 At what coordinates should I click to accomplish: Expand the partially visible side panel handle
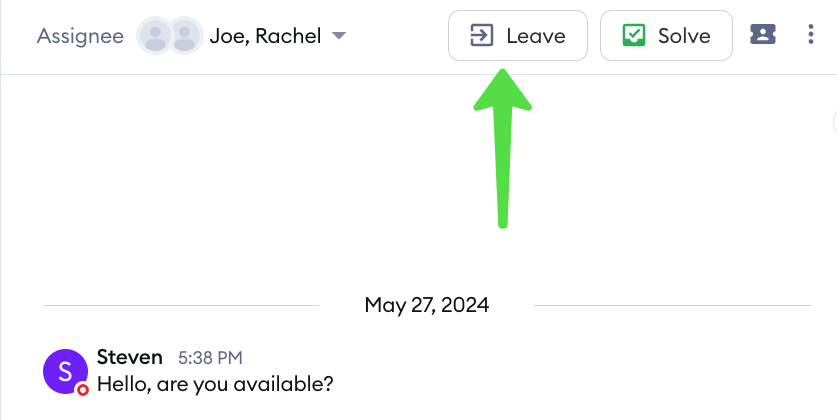[834, 122]
